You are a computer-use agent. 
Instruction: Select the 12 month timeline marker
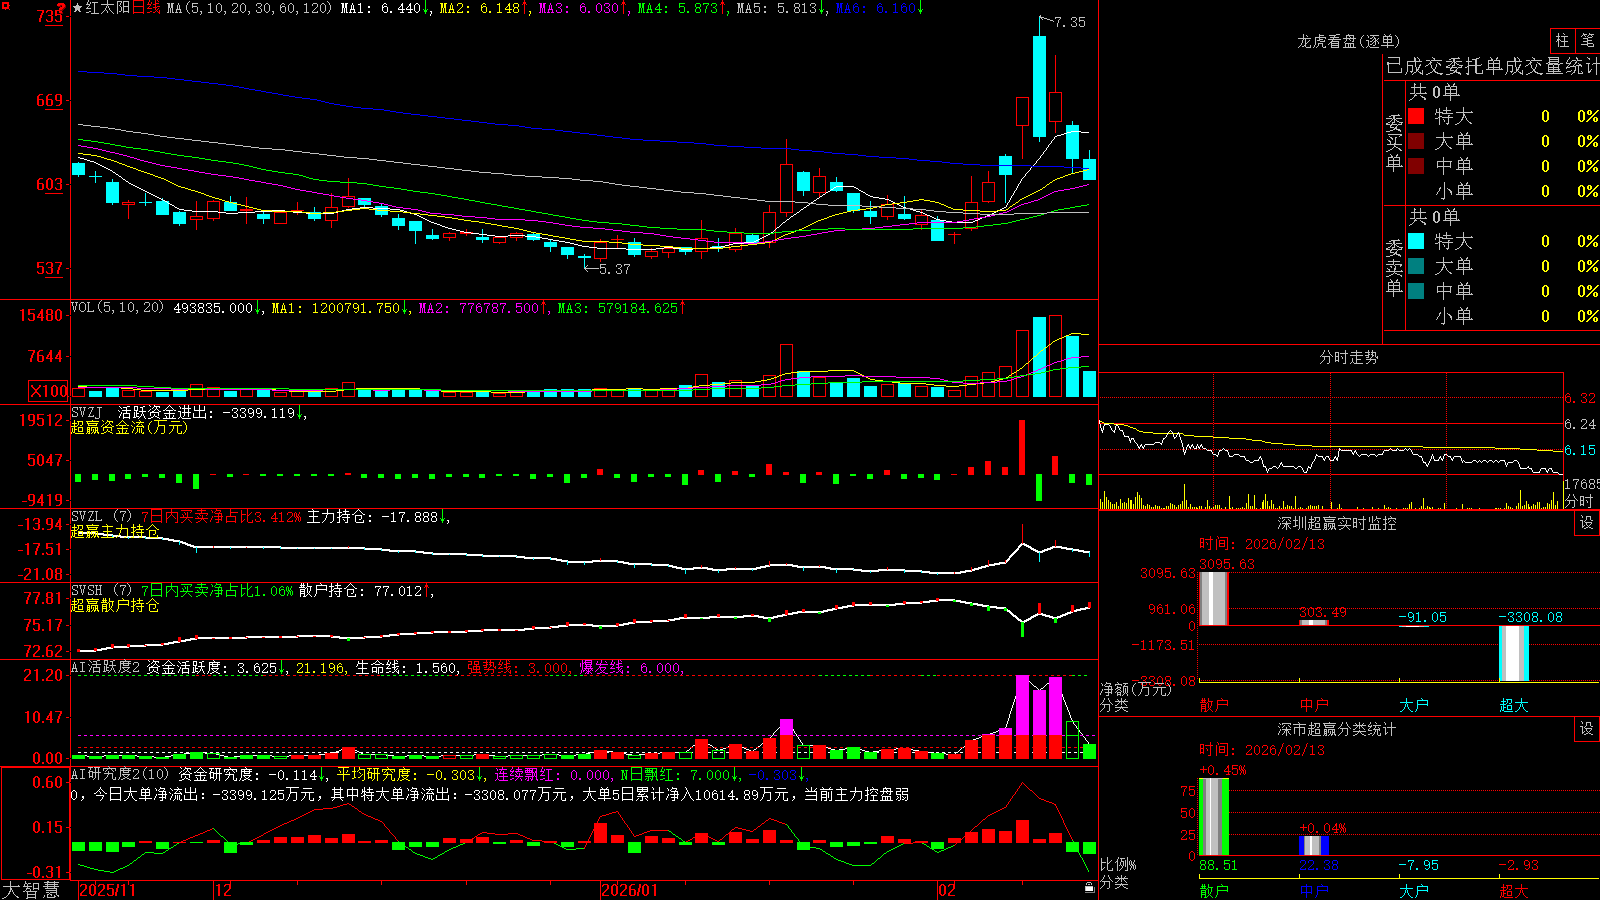pos(223,890)
